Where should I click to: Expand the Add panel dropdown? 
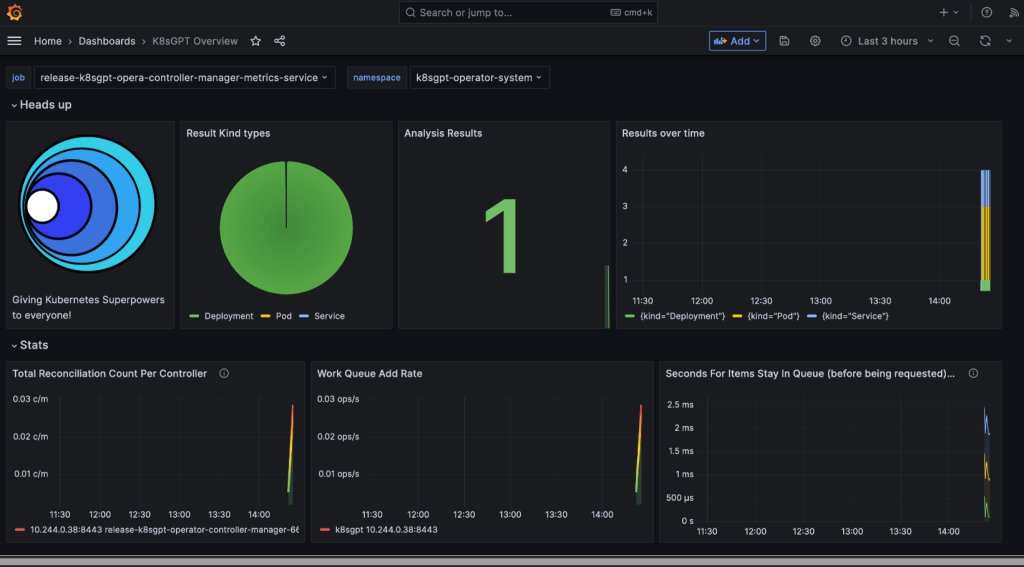pyautogui.click(x=737, y=41)
